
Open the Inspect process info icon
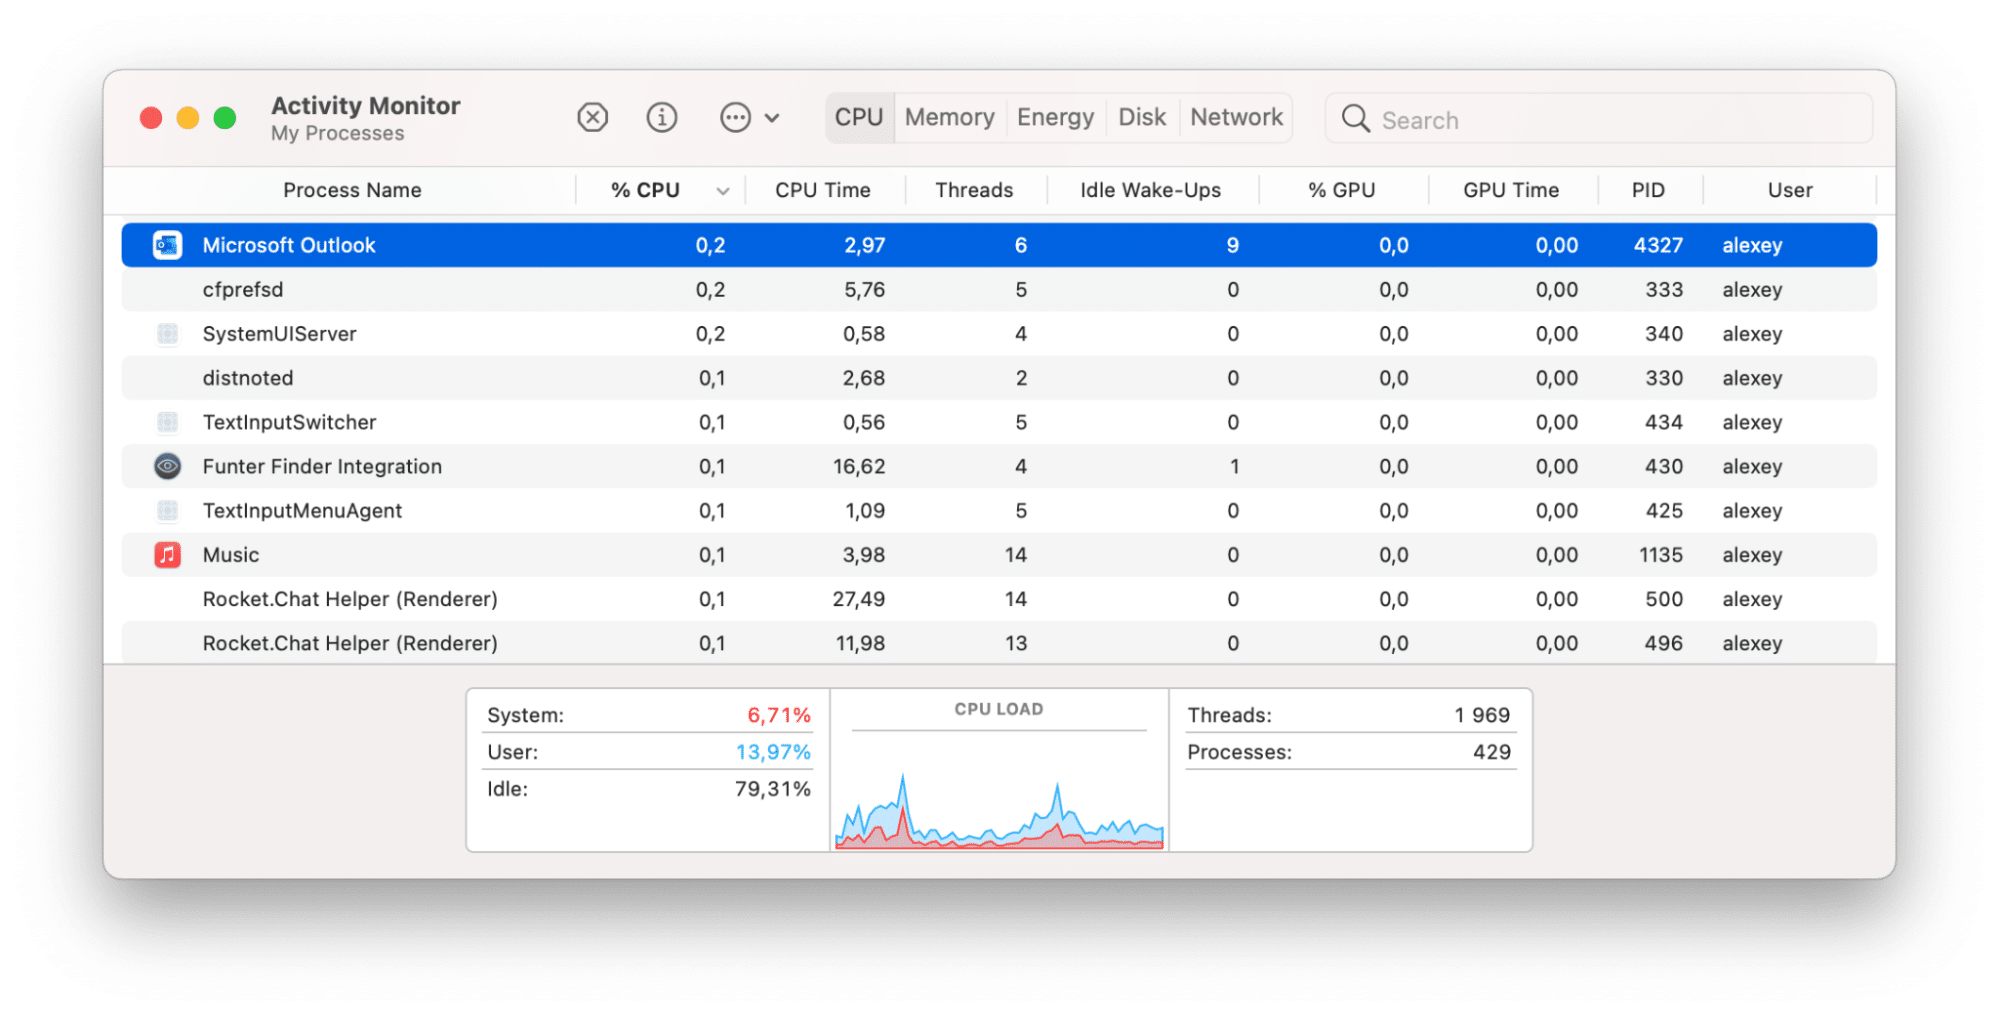click(x=661, y=118)
